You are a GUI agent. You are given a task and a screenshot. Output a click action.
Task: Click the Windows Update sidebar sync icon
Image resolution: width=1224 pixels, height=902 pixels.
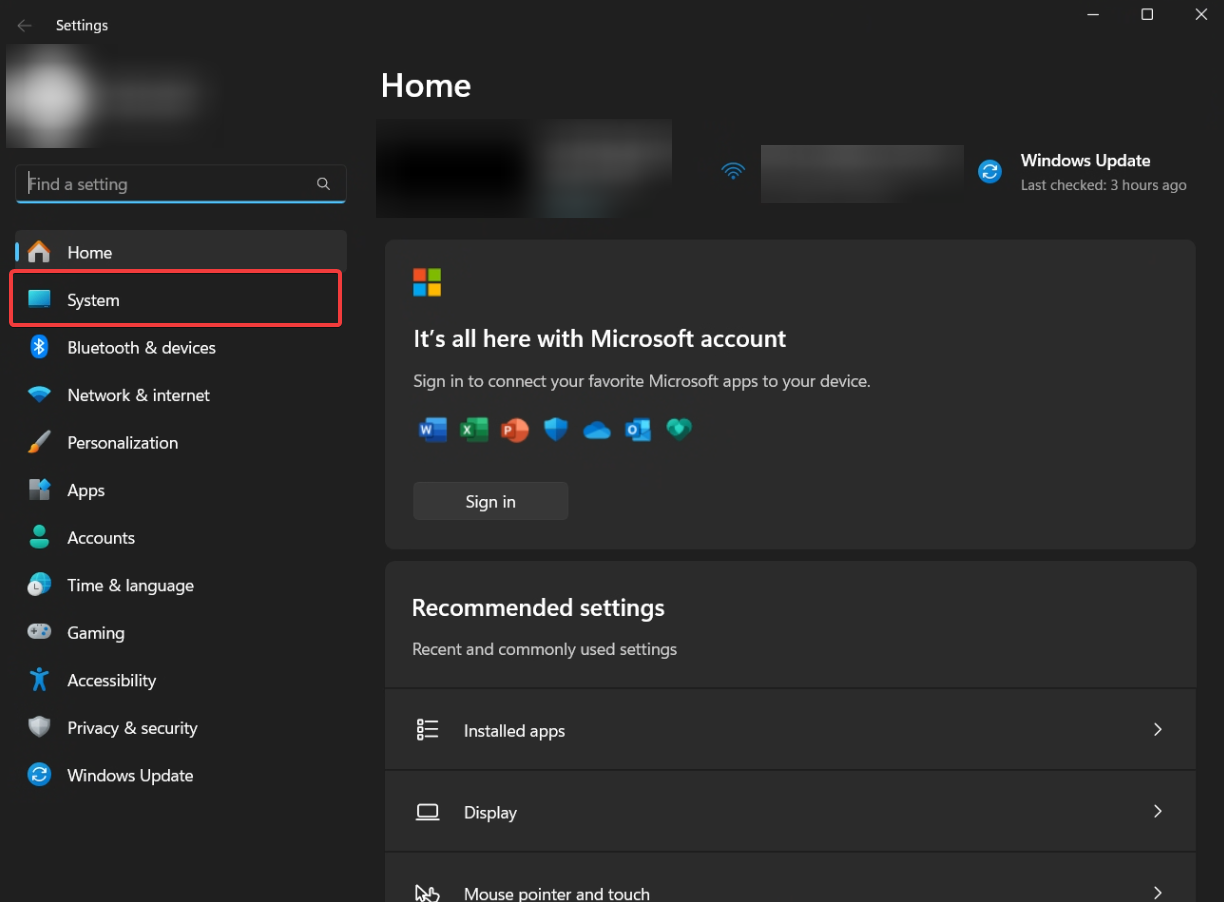(39, 775)
